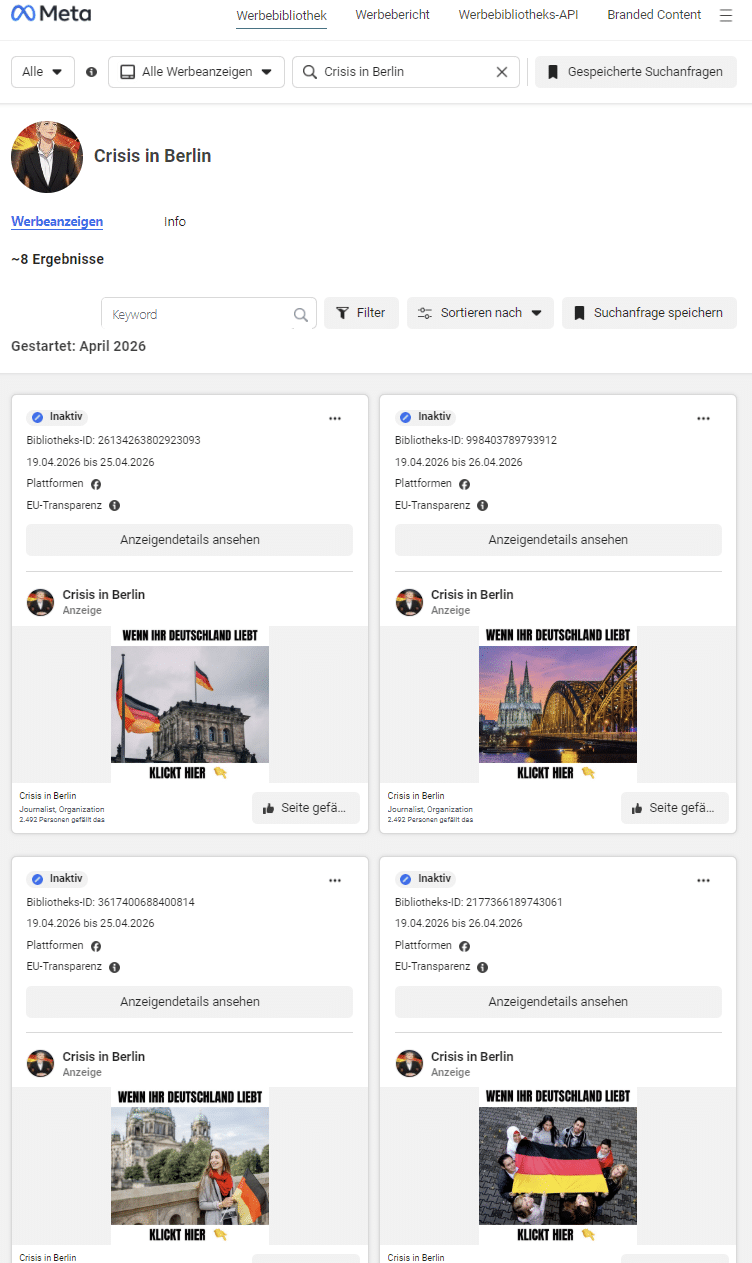
Task: Click the info icon next to Alle dropdown
Action: pyautogui.click(x=92, y=72)
